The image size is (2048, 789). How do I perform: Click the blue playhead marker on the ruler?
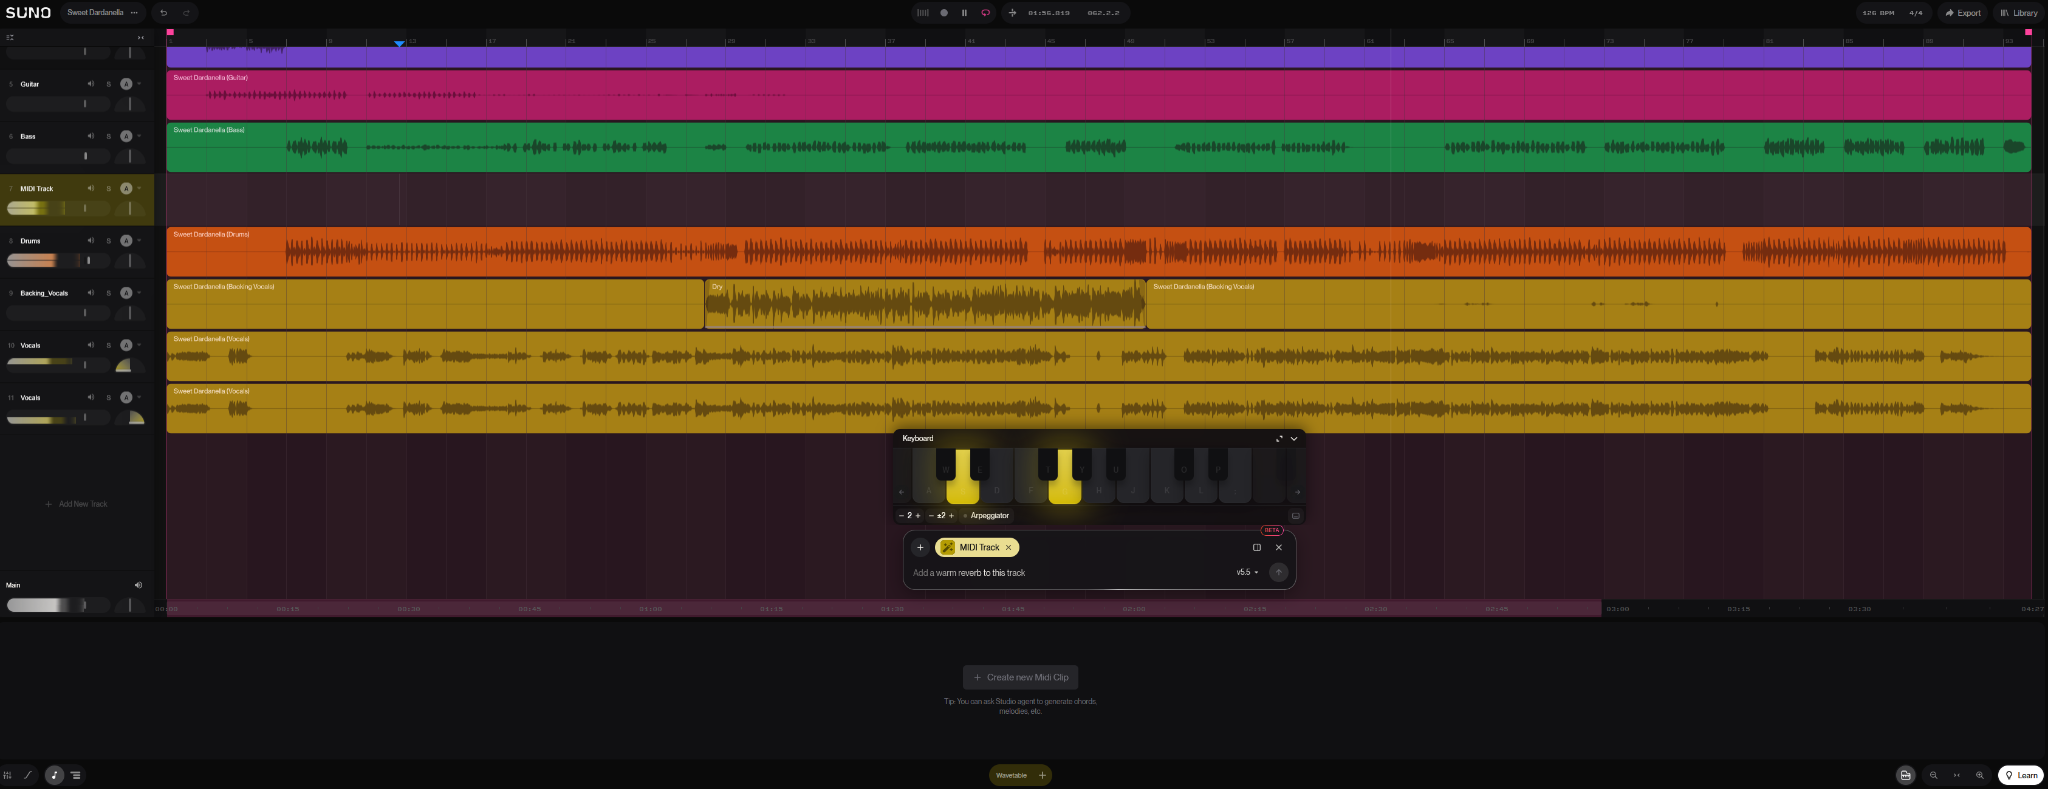pos(399,44)
